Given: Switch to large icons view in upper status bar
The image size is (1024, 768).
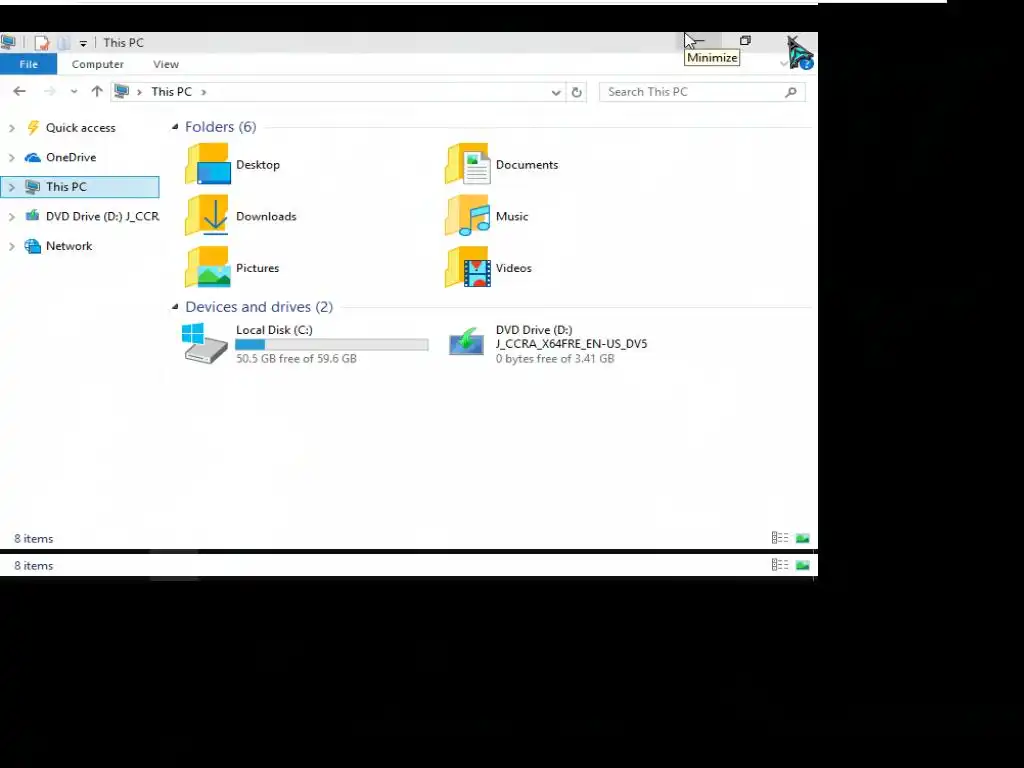Looking at the screenshot, I should click(x=803, y=538).
